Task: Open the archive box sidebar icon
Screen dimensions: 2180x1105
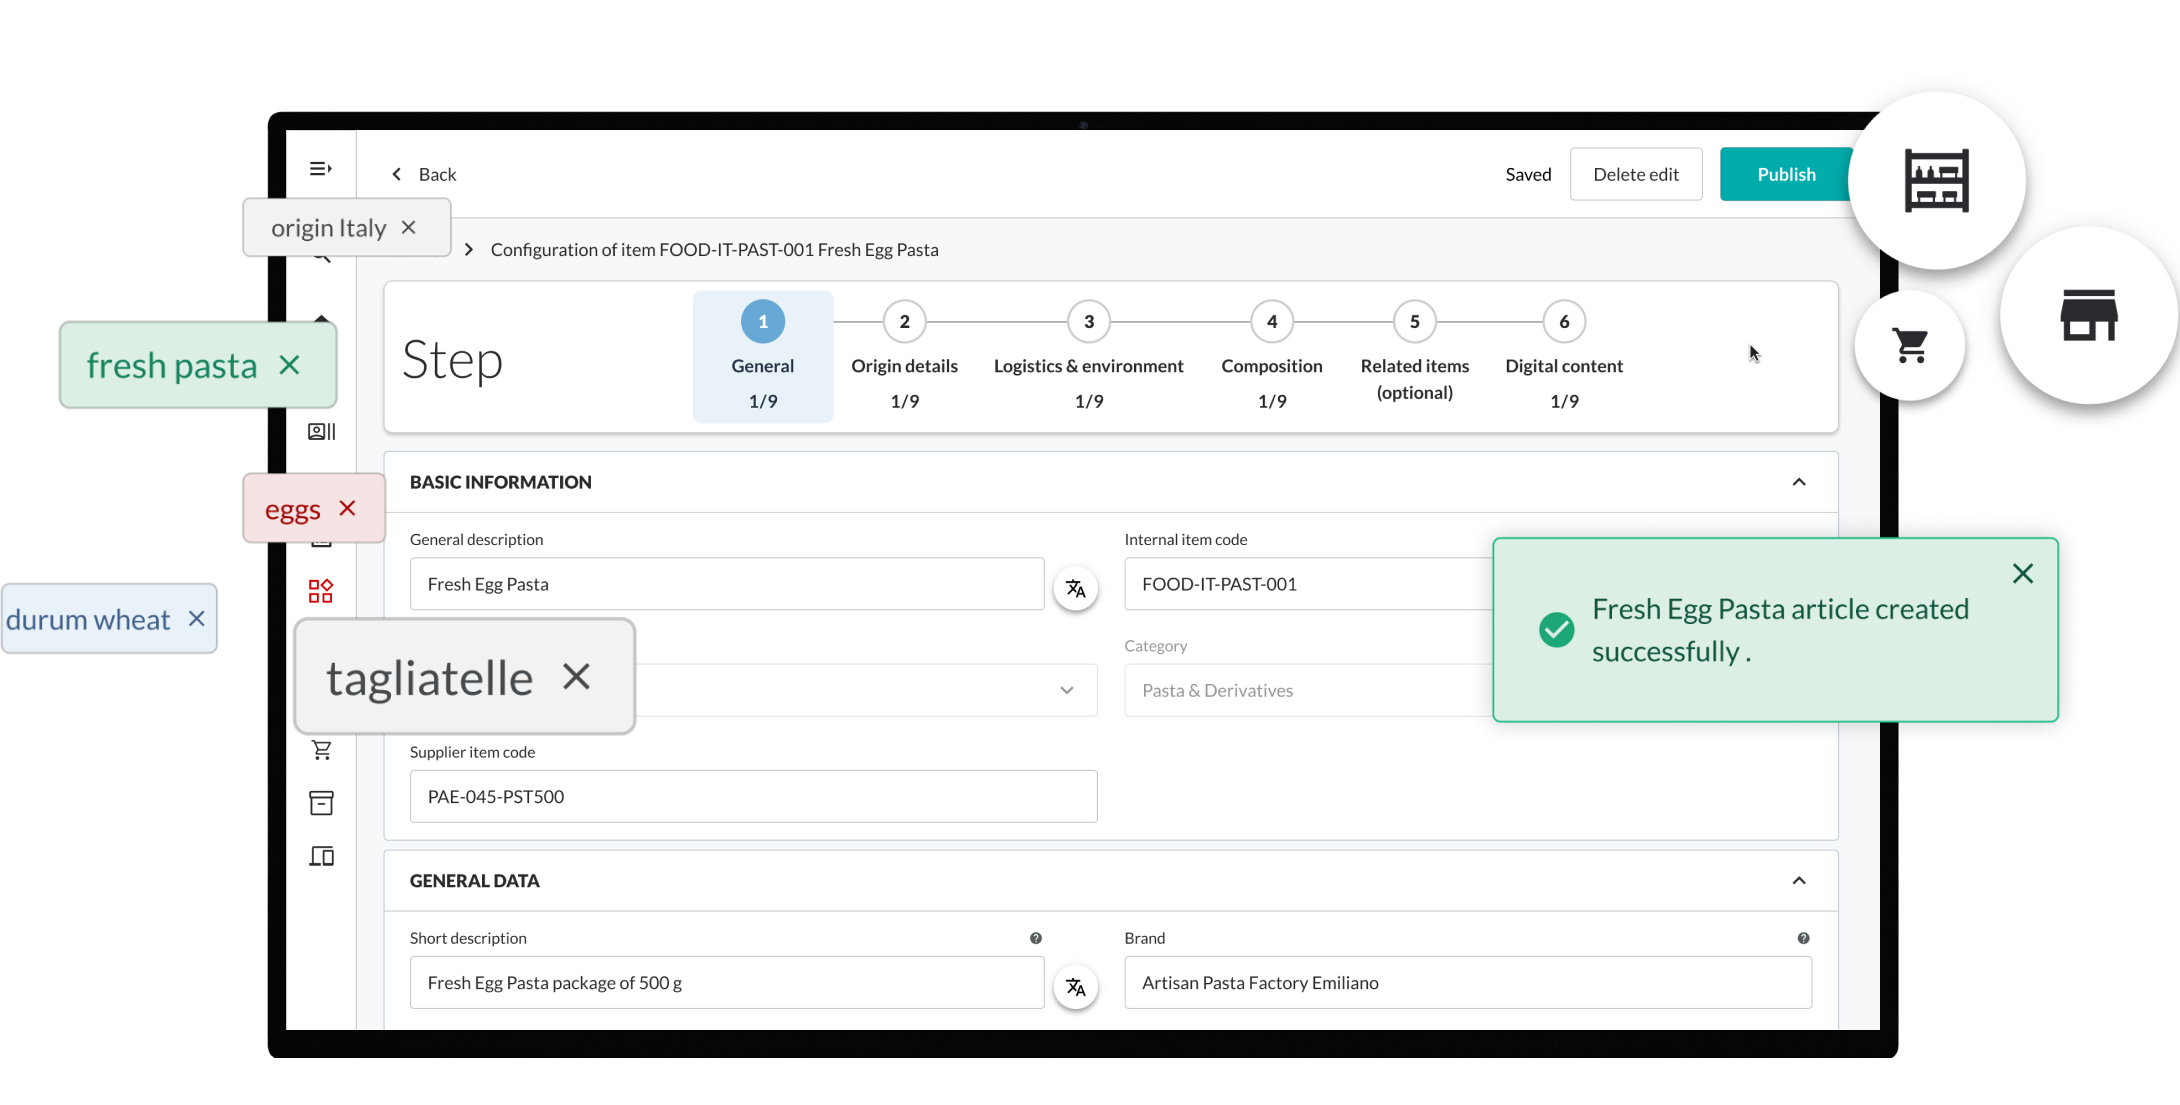Action: point(321,803)
